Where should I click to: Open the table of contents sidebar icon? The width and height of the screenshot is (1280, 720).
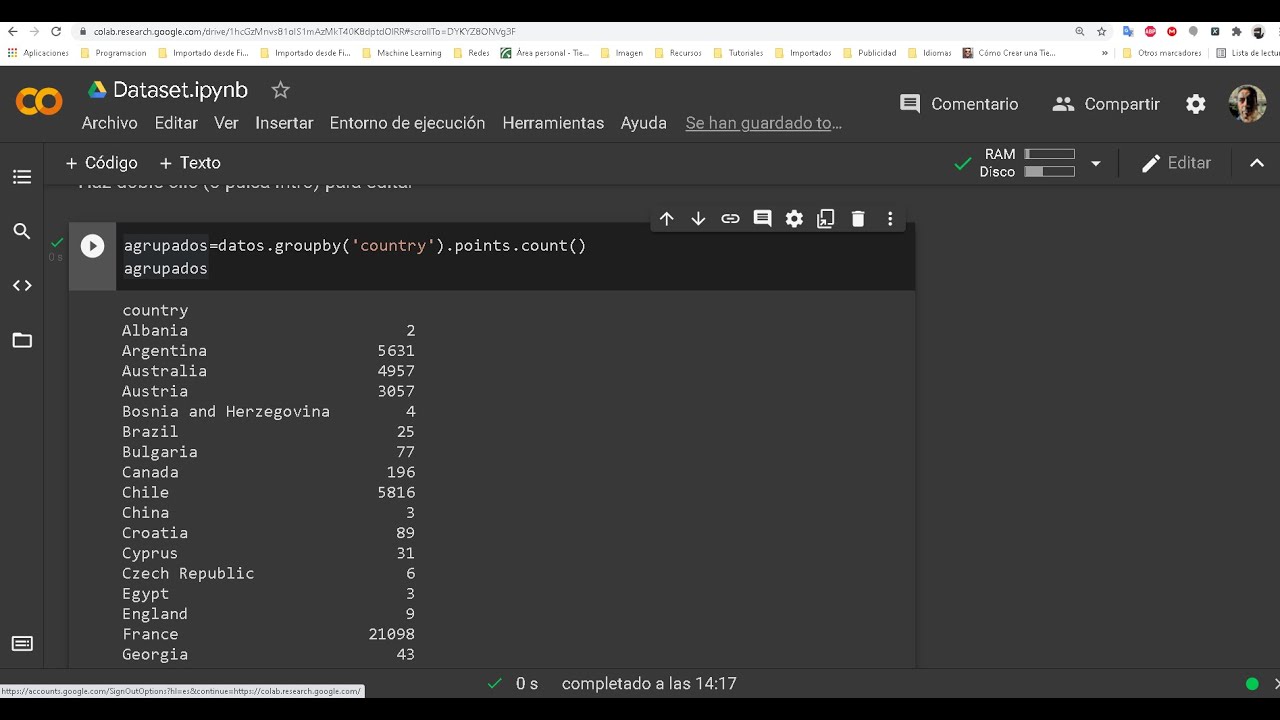tap(22, 177)
